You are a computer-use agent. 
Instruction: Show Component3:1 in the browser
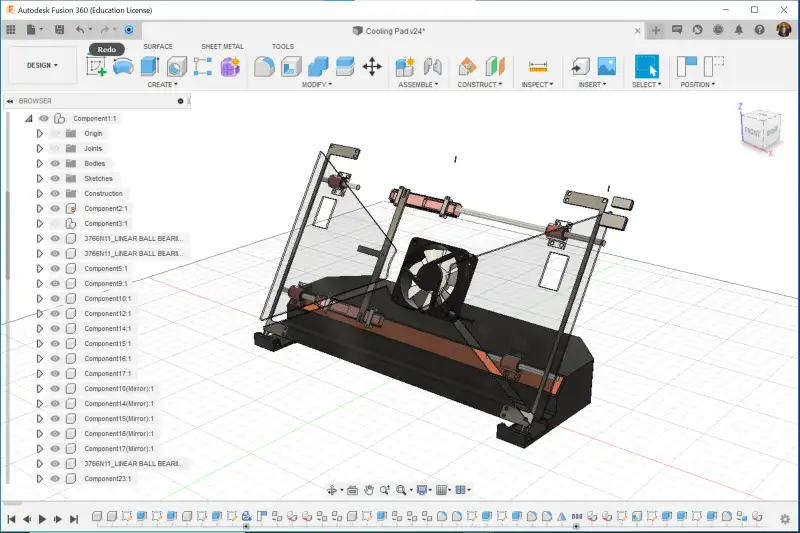[55, 223]
